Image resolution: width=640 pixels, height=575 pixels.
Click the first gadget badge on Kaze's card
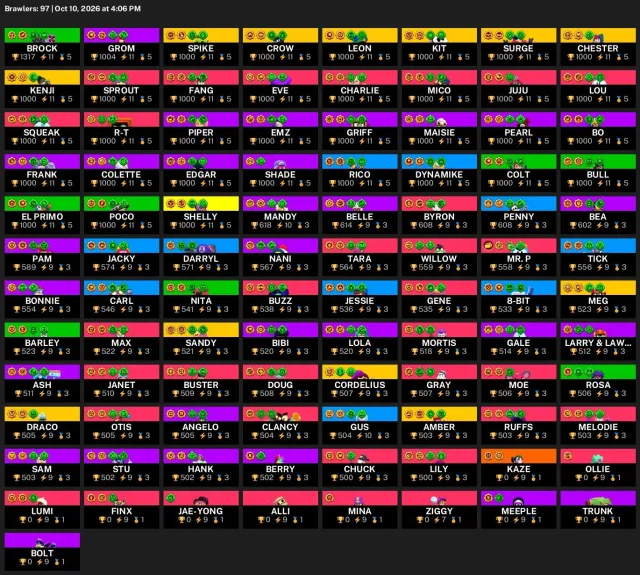click(x=488, y=456)
